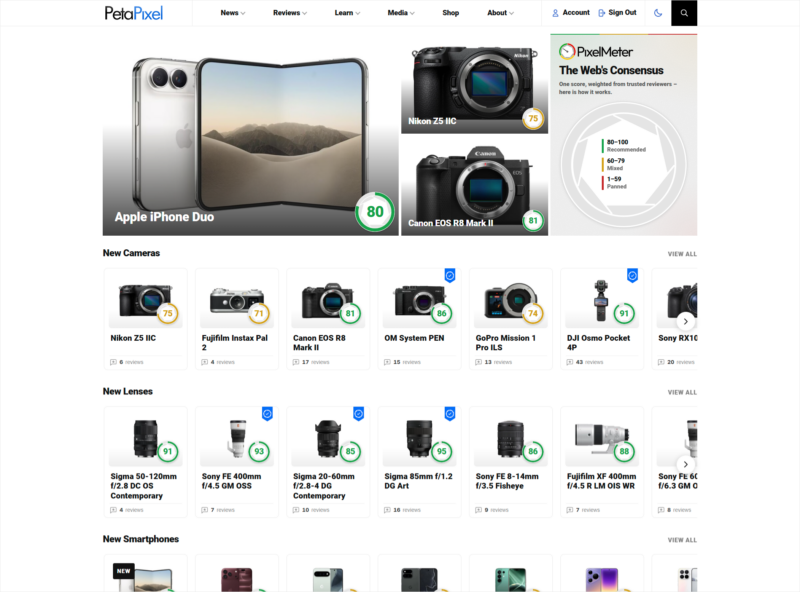Go to Account link
Image resolution: width=800 pixels, height=592 pixels.
(576, 12)
